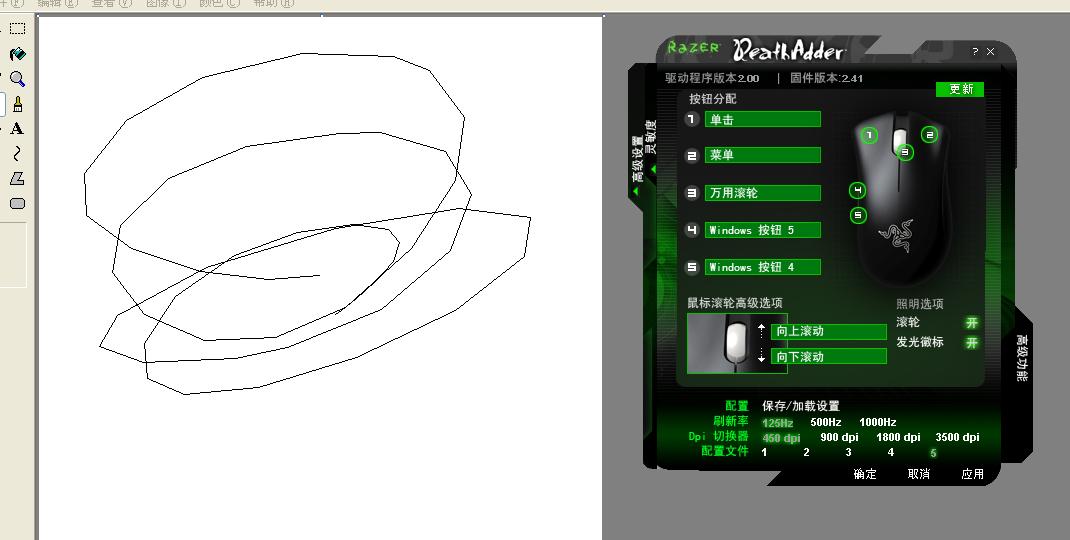The image size is (1070, 540).
Task: Toggle the 发光徽标 glowing logo lighting switch
Action: click(972, 343)
